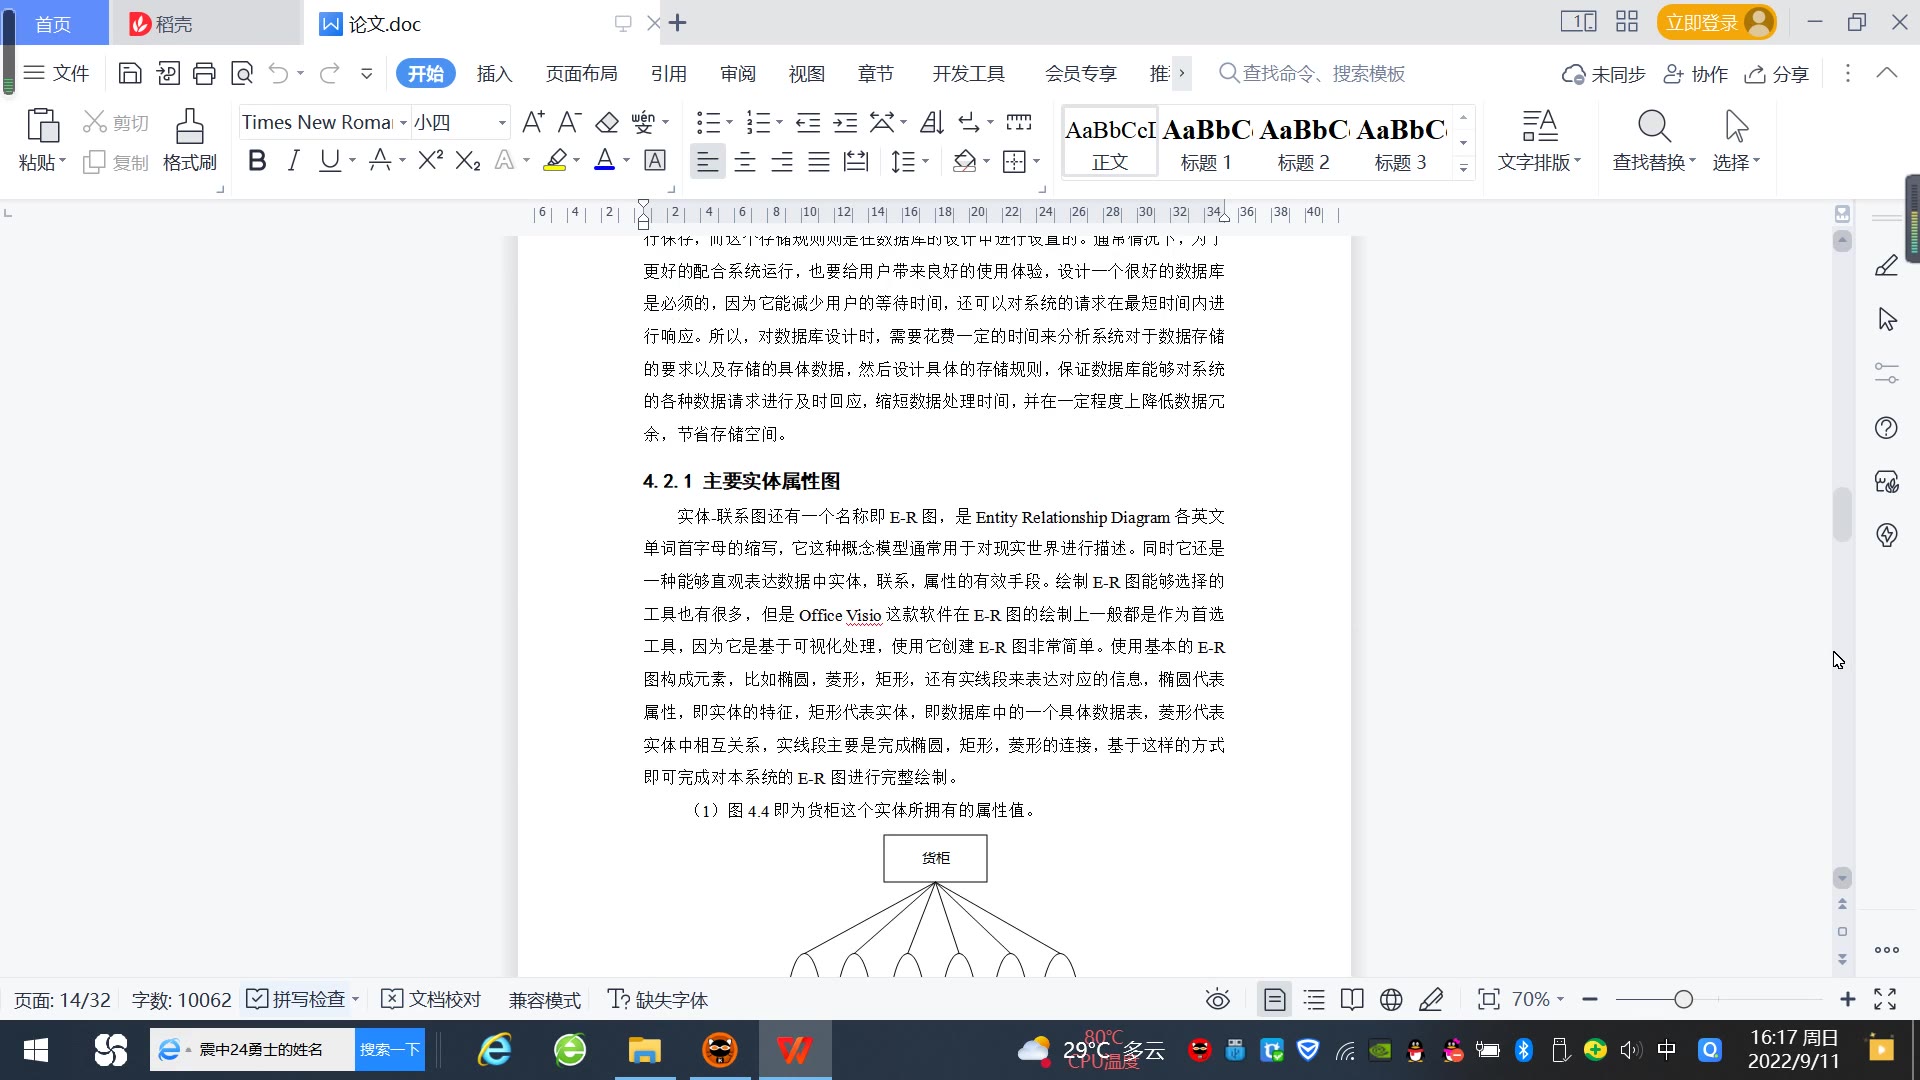The image size is (1920, 1080).
Task: Open Find and Replace tool
Action: click(x=1654, y=139)
